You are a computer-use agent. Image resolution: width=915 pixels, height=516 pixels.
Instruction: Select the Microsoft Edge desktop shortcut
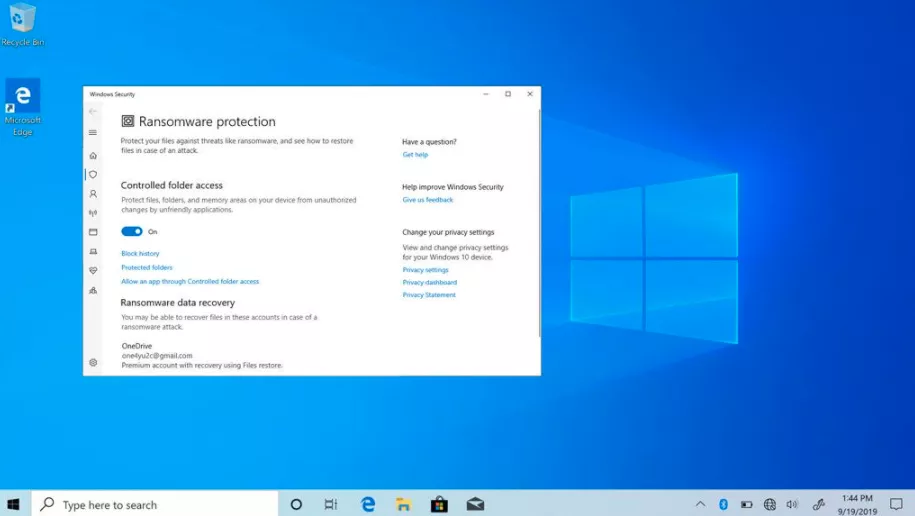pyautogui.click(x=23, y=107)
